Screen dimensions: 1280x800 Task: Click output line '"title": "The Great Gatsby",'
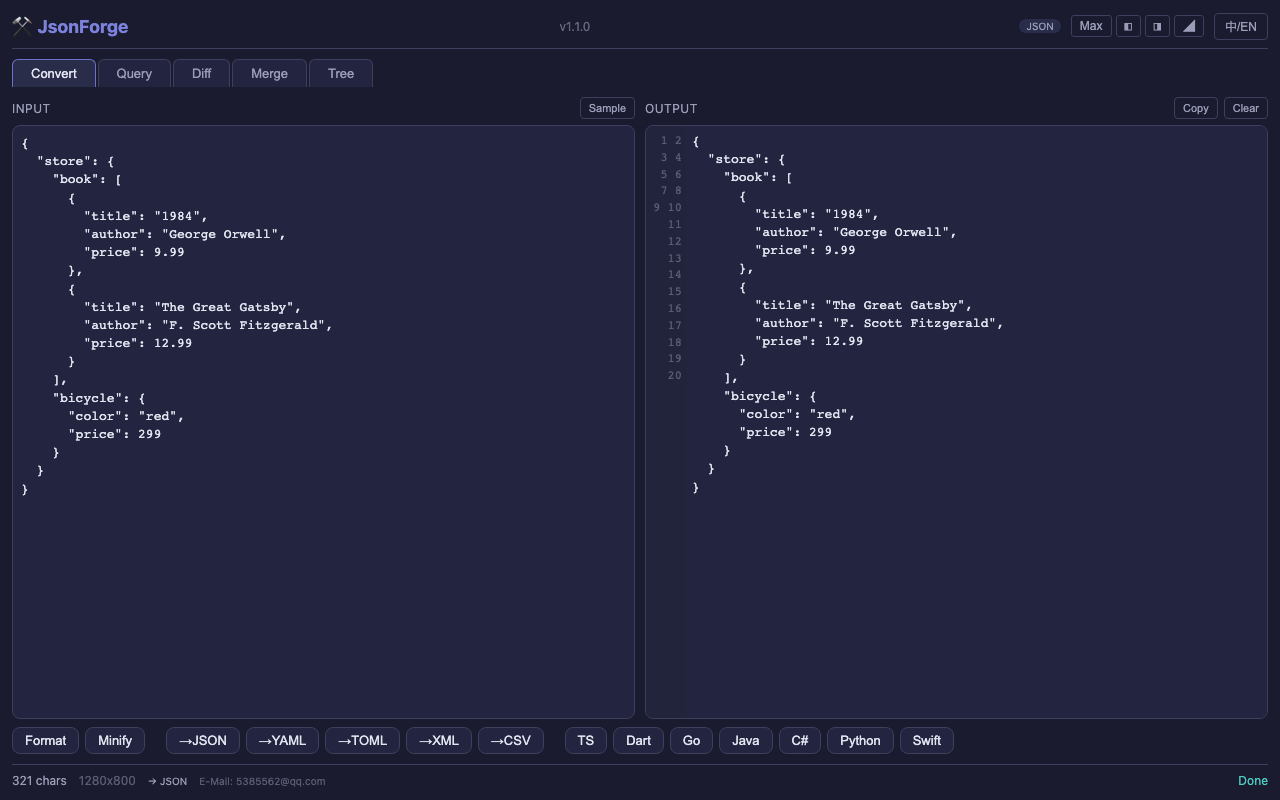click(x=864, y=305)
